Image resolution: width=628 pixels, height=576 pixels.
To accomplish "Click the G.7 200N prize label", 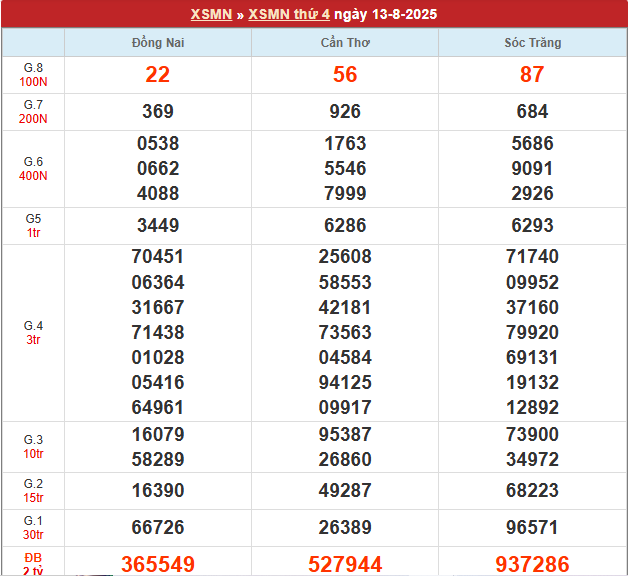I will 33,112.
